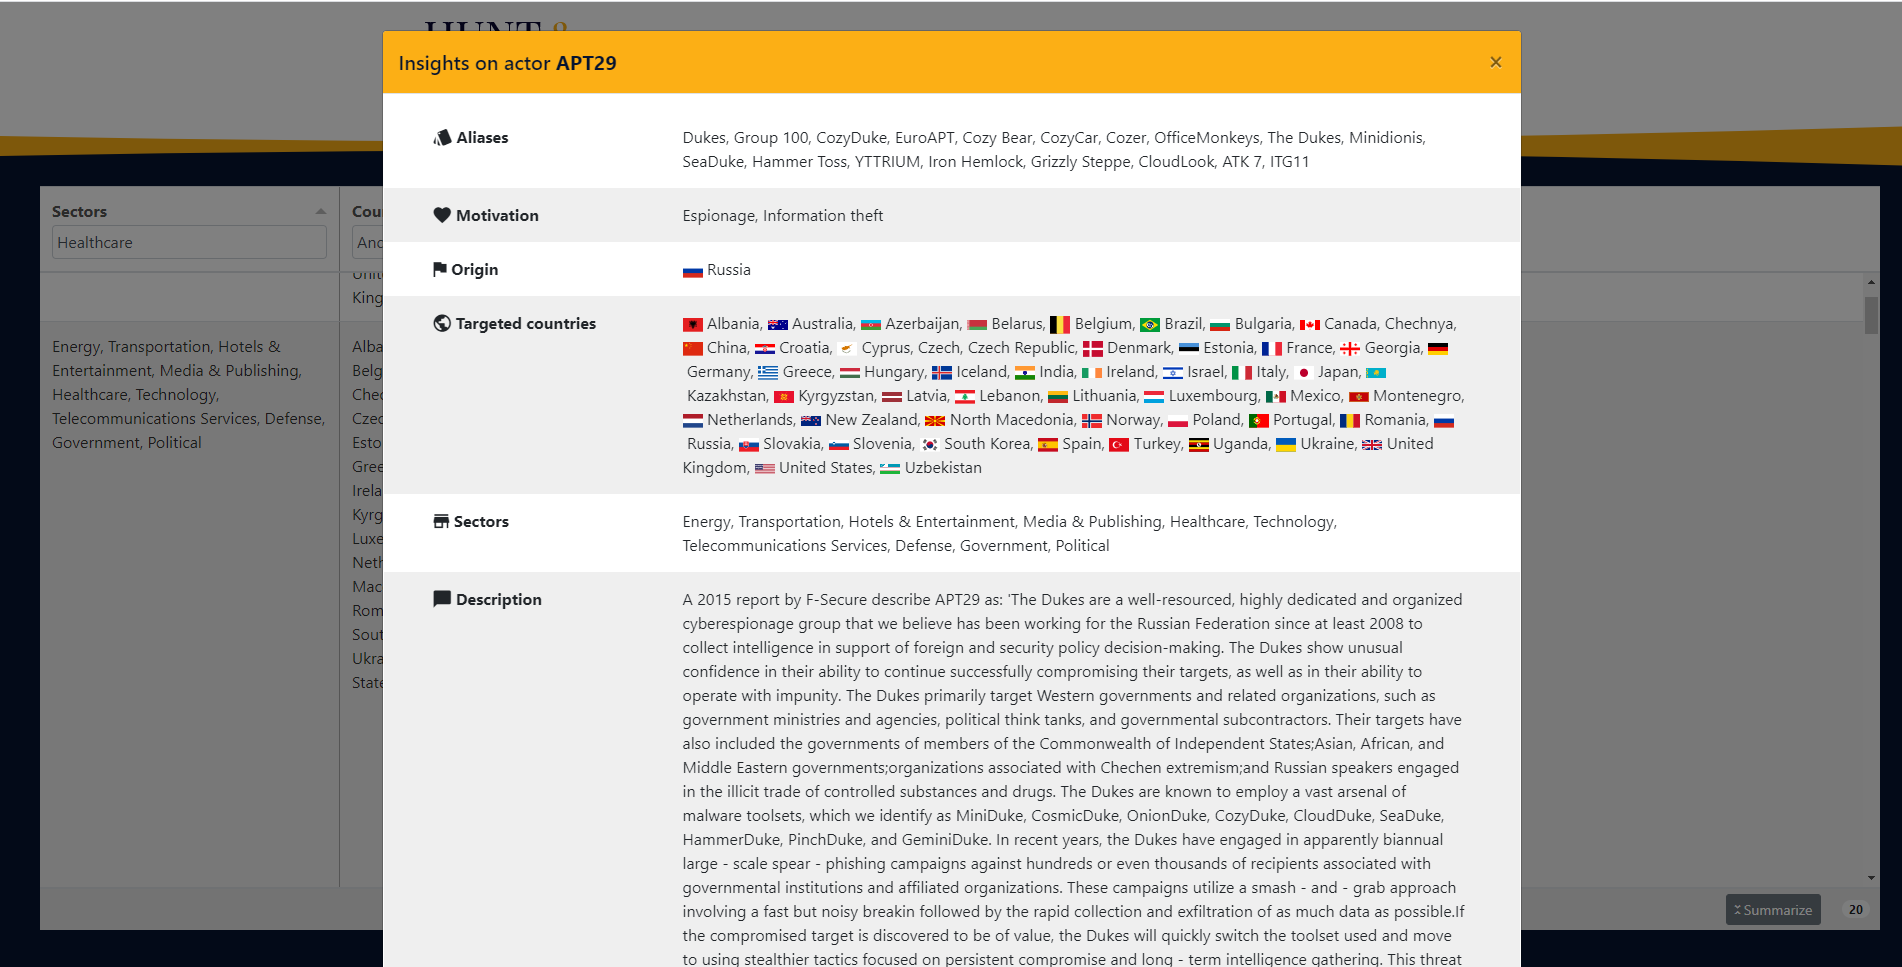The image size is (1902, 967).
Task: Click the 'Uzbekistan' country name
Action: [943, 467]
